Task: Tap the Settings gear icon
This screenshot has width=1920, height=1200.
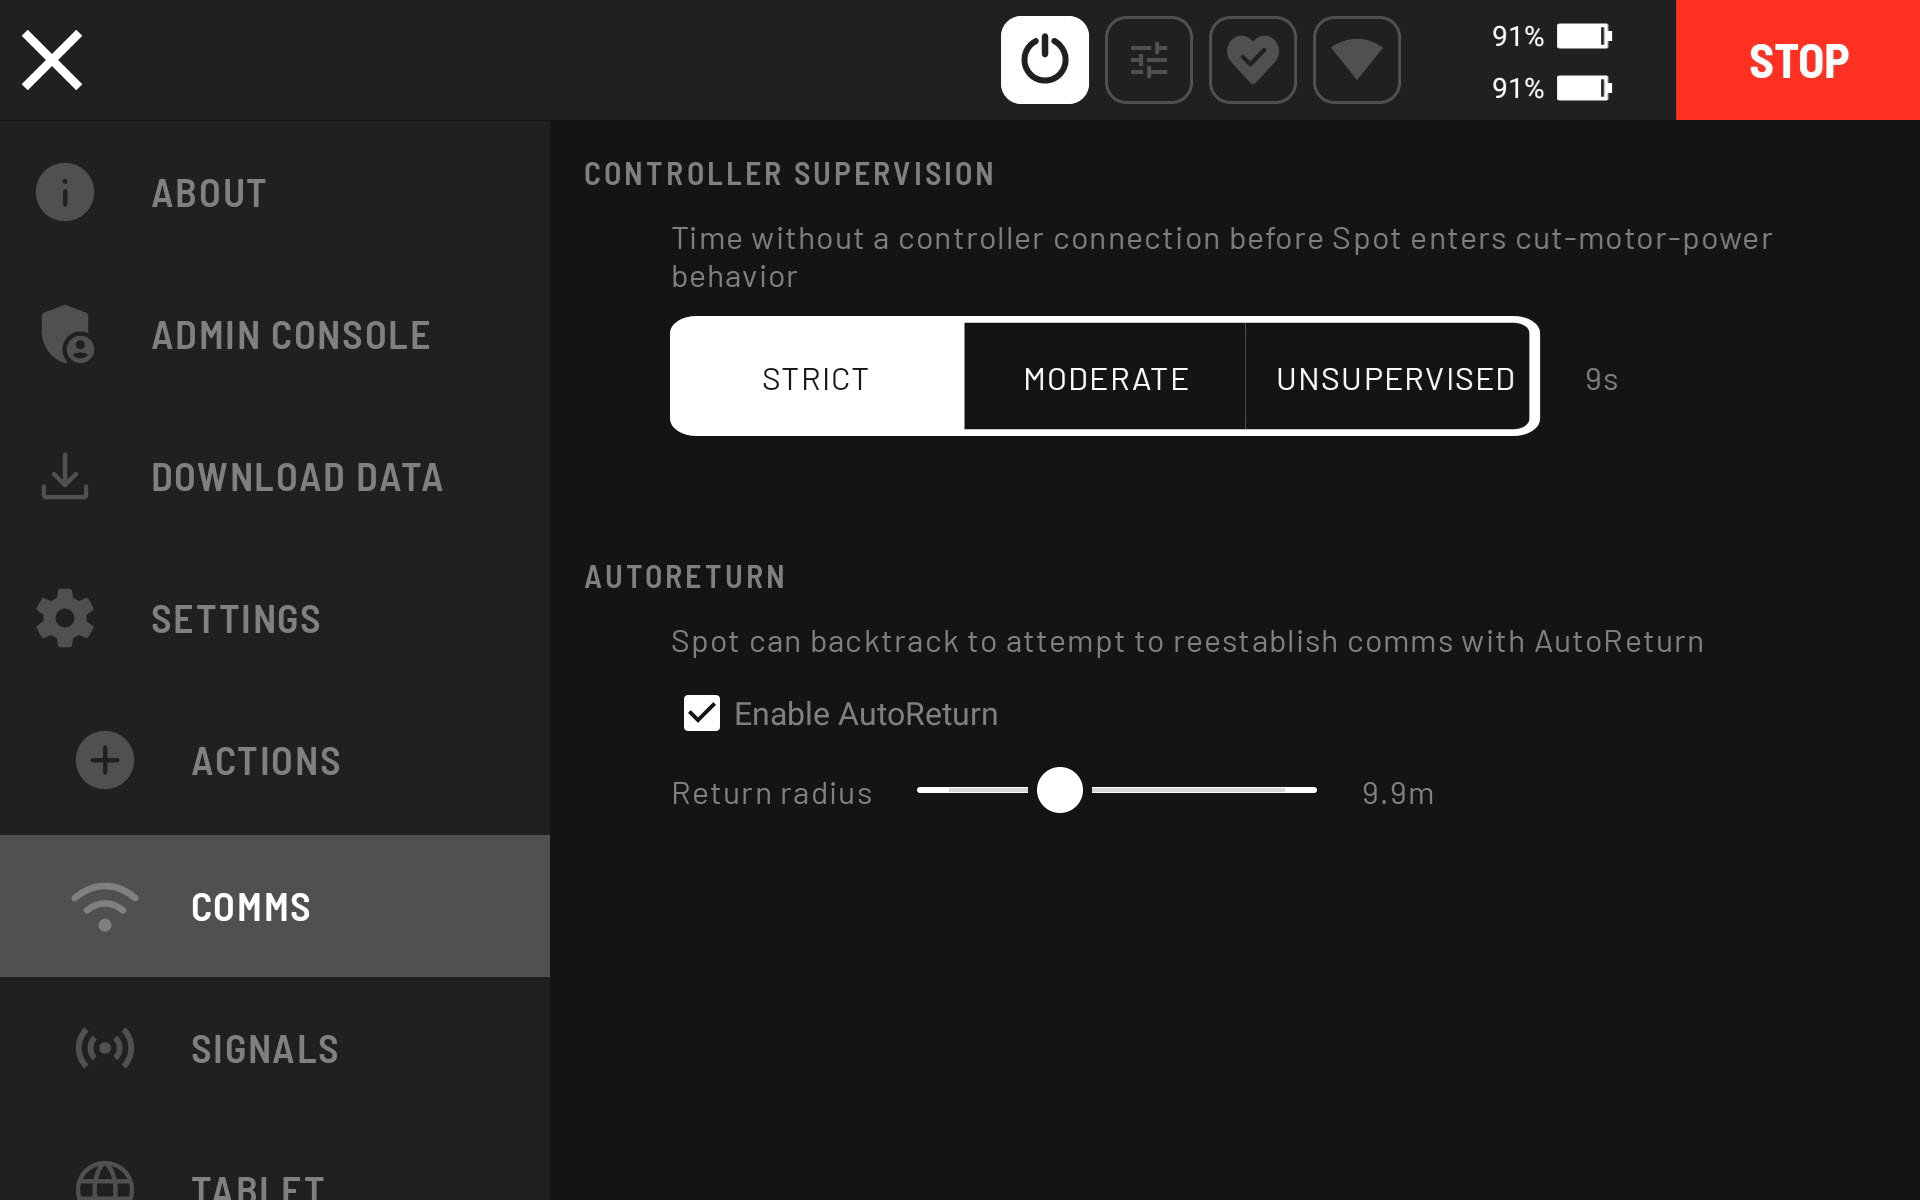Action: [65, 618]
